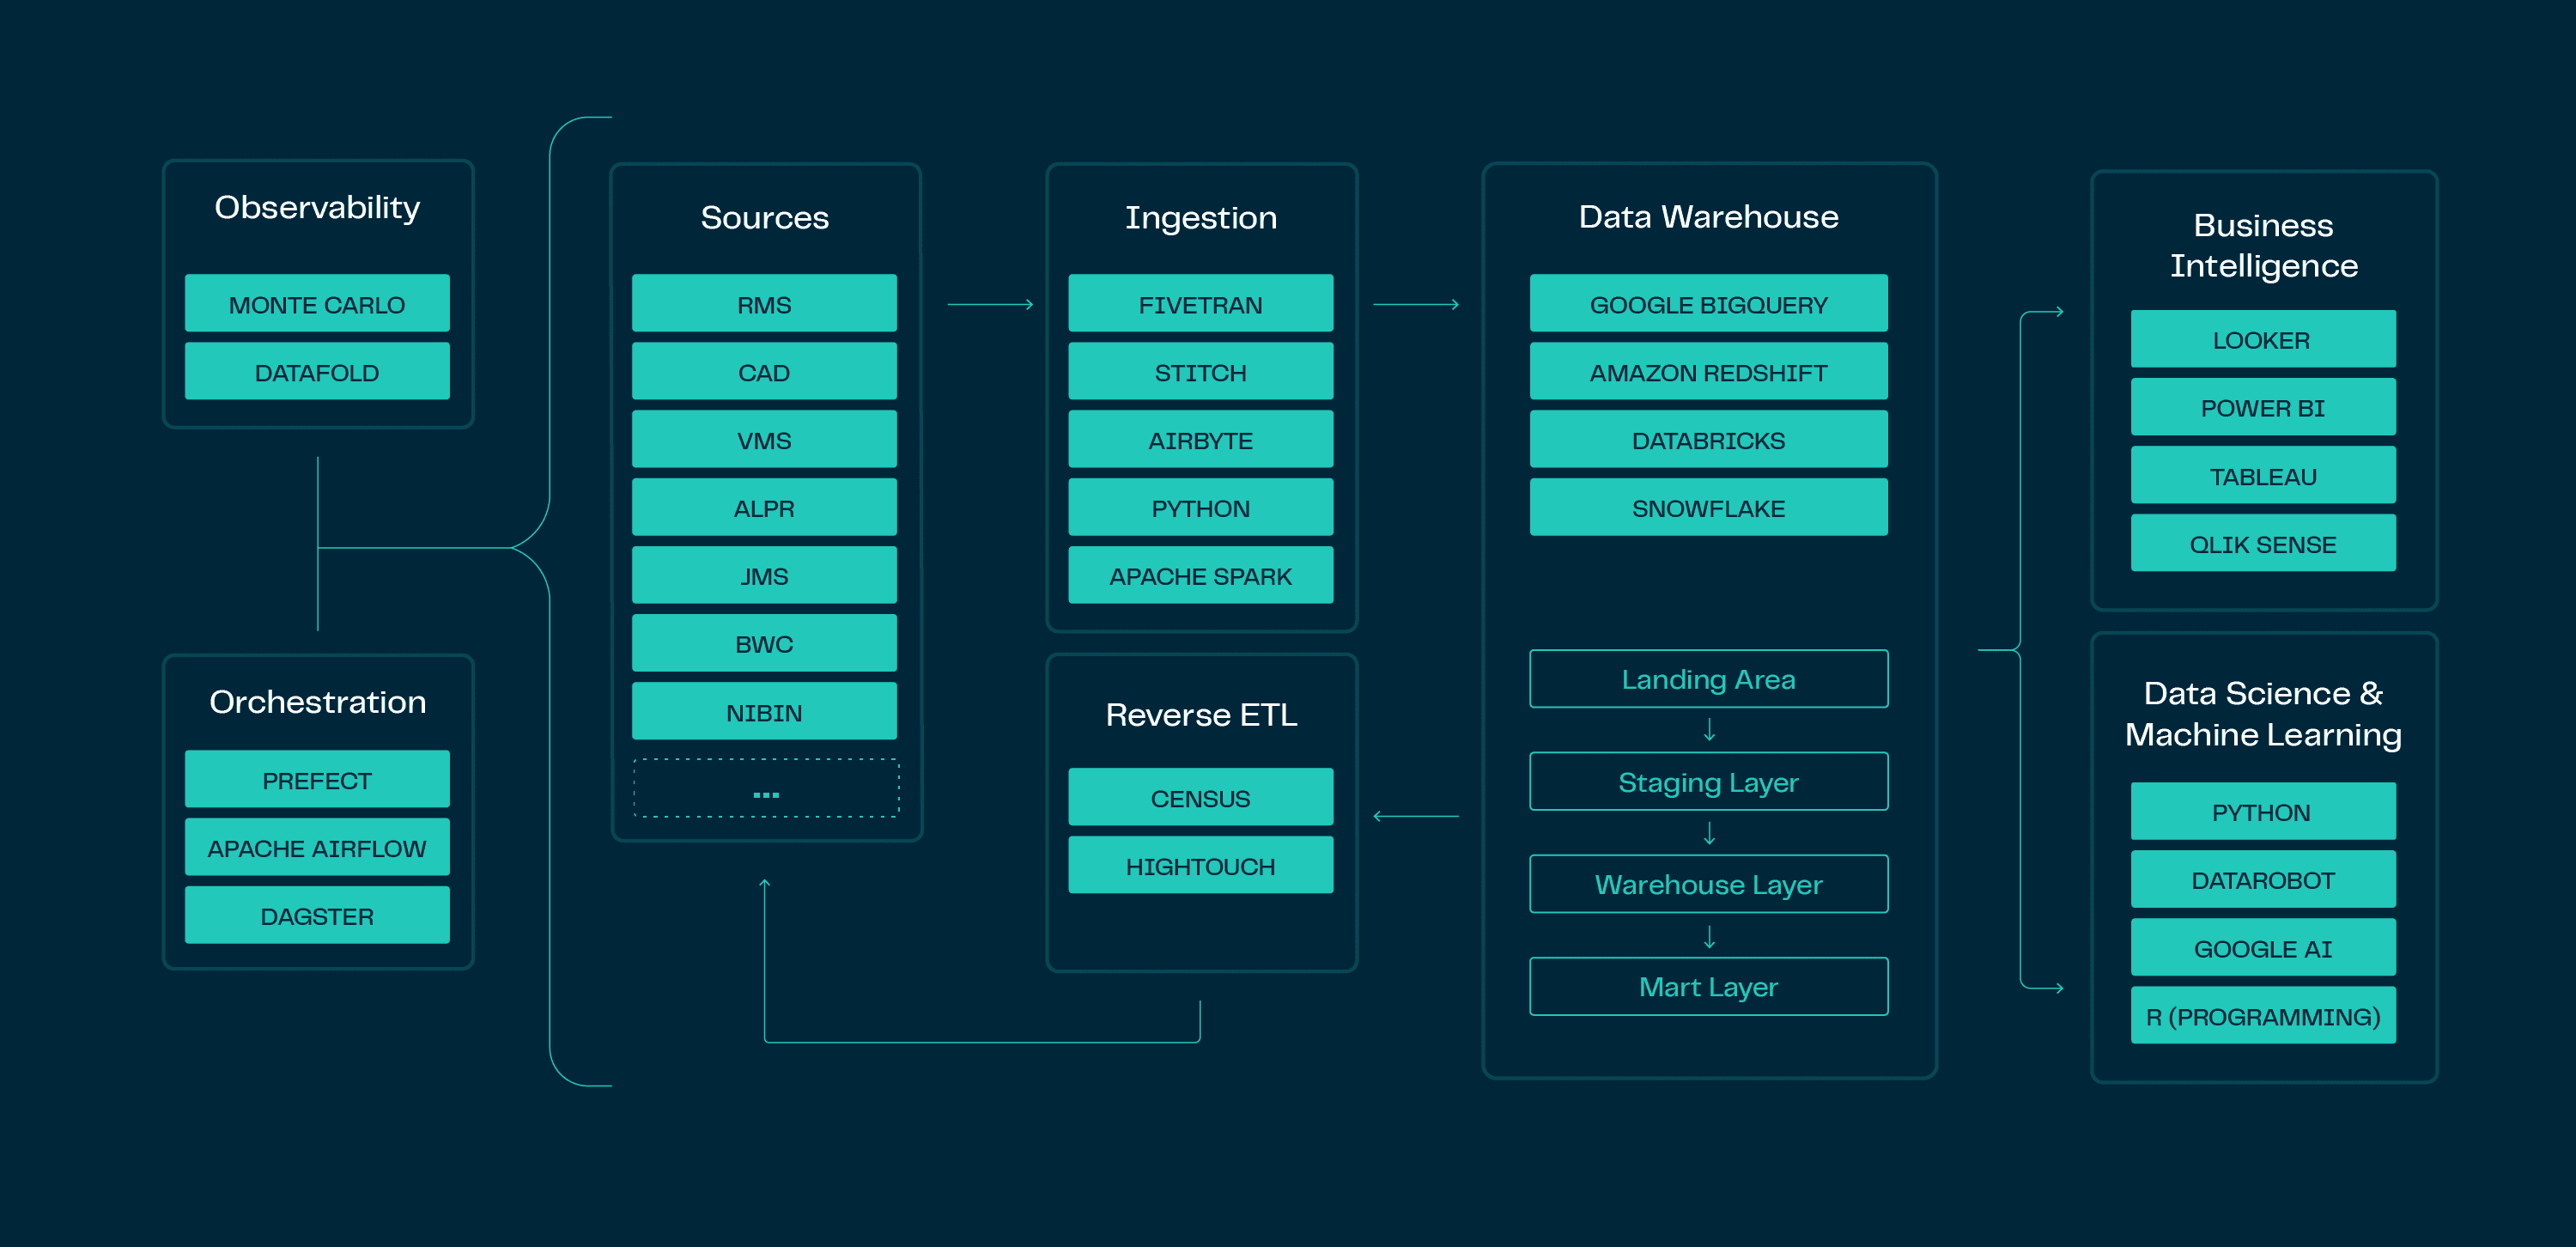Viewport: 2576px width, 1247px height.
Task: Click the GOOGLE AI box
Action: tap(2263, 947)
